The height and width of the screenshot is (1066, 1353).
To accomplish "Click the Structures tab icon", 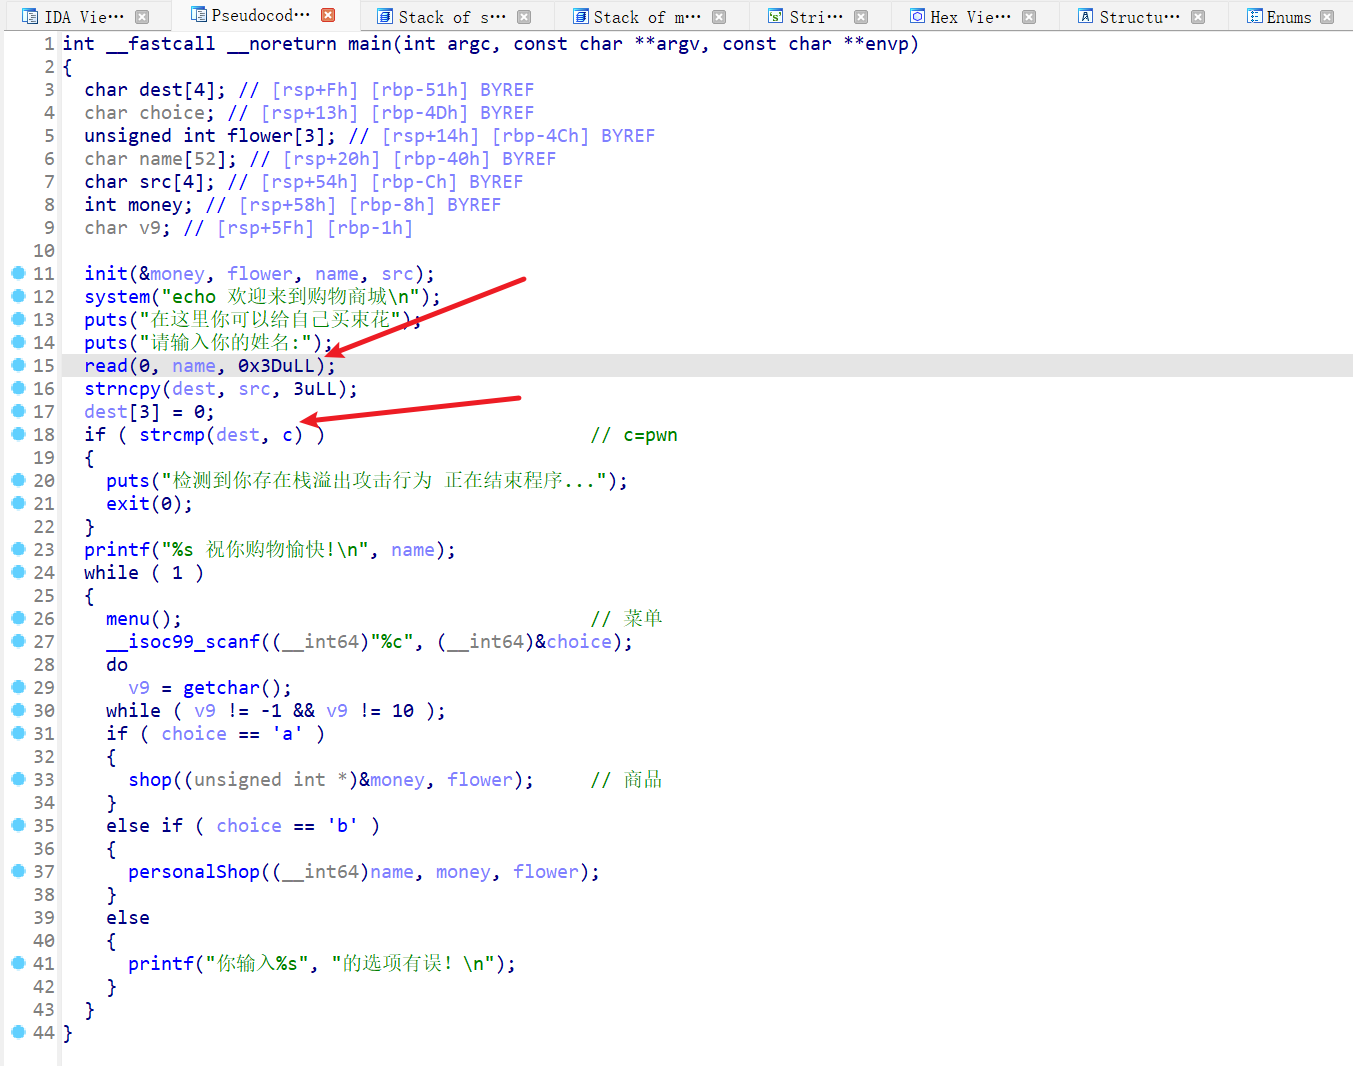I will [x=1085, y=17].
